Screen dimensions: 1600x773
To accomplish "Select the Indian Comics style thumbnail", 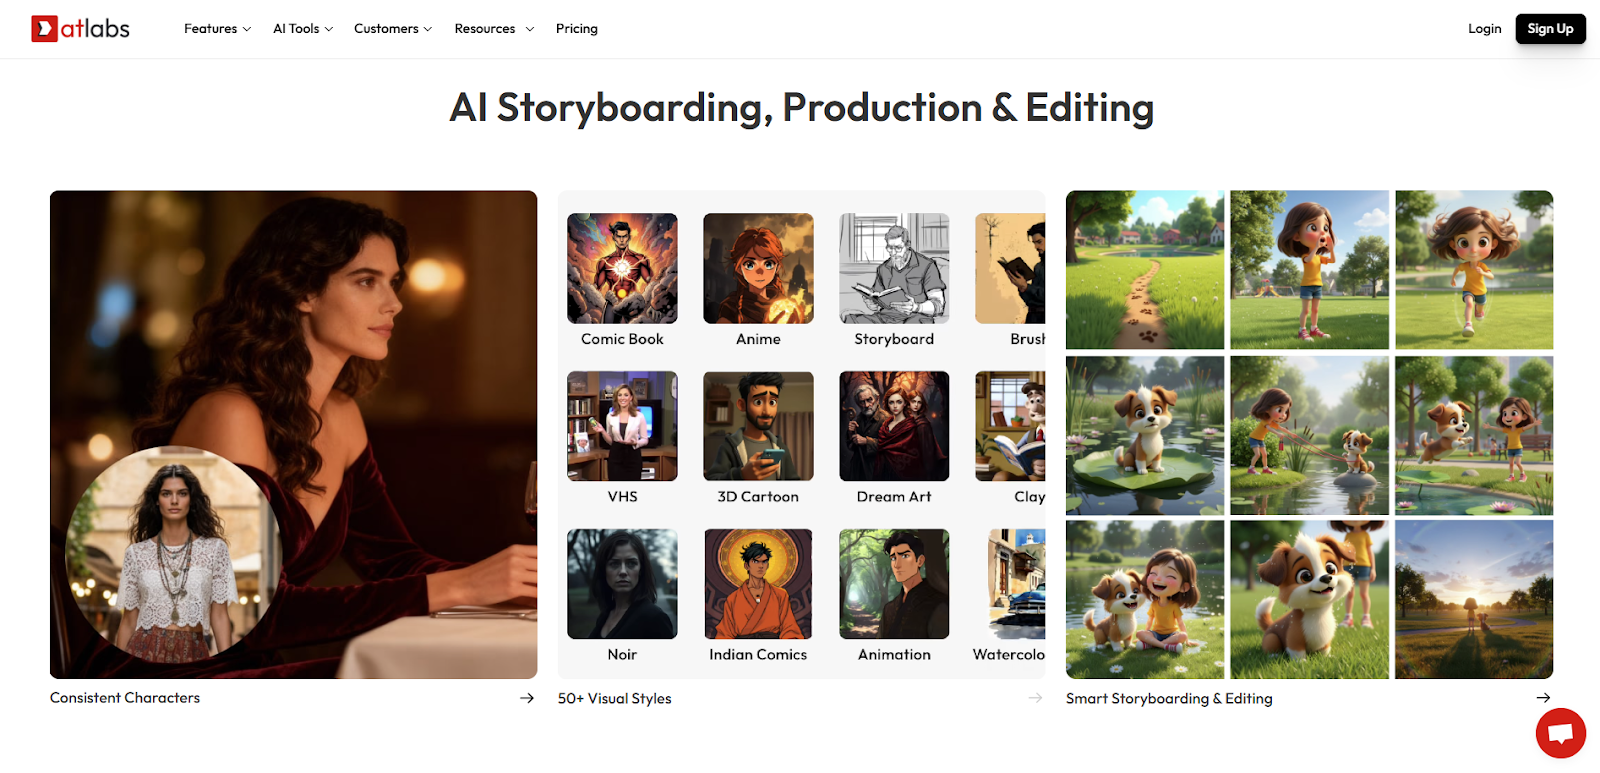I will coord(758,584).
